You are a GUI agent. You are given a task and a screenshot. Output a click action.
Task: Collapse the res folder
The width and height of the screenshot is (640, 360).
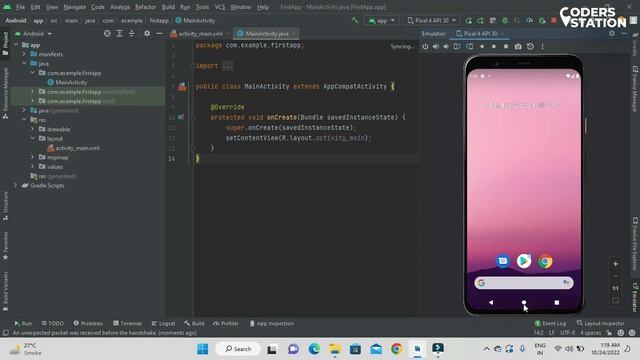click(x=24, y=120)
